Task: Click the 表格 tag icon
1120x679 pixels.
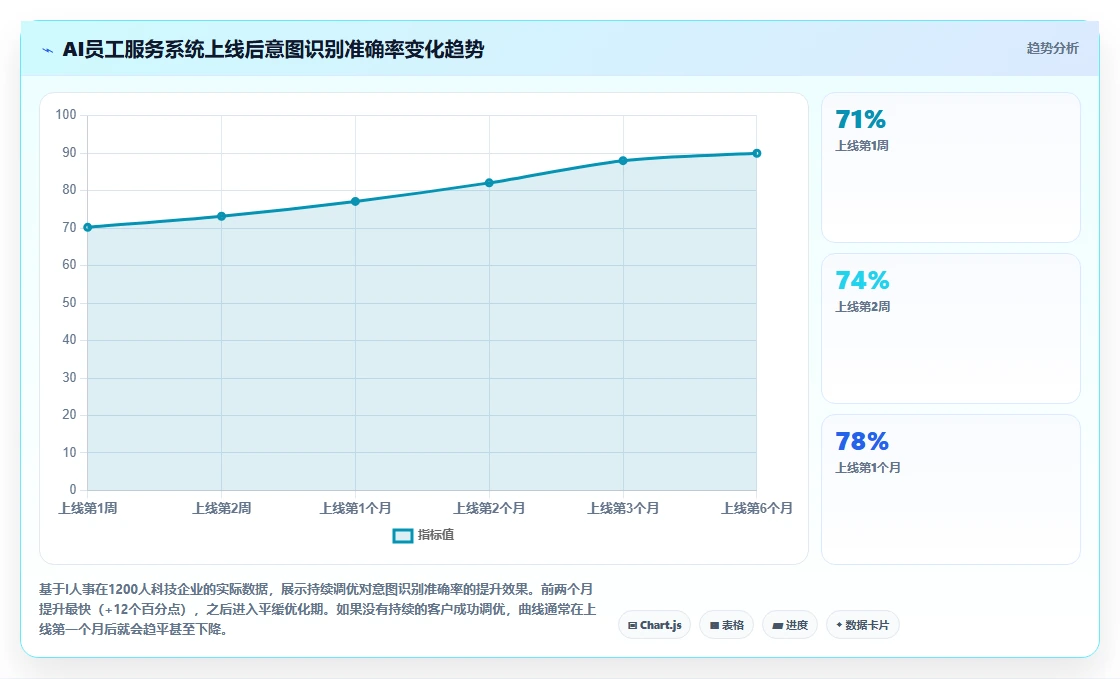Action: 714,625
